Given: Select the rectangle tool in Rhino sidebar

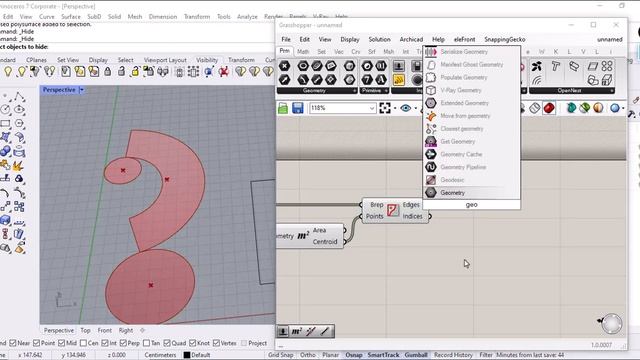Looking at the screenshot, I should 5,123.
